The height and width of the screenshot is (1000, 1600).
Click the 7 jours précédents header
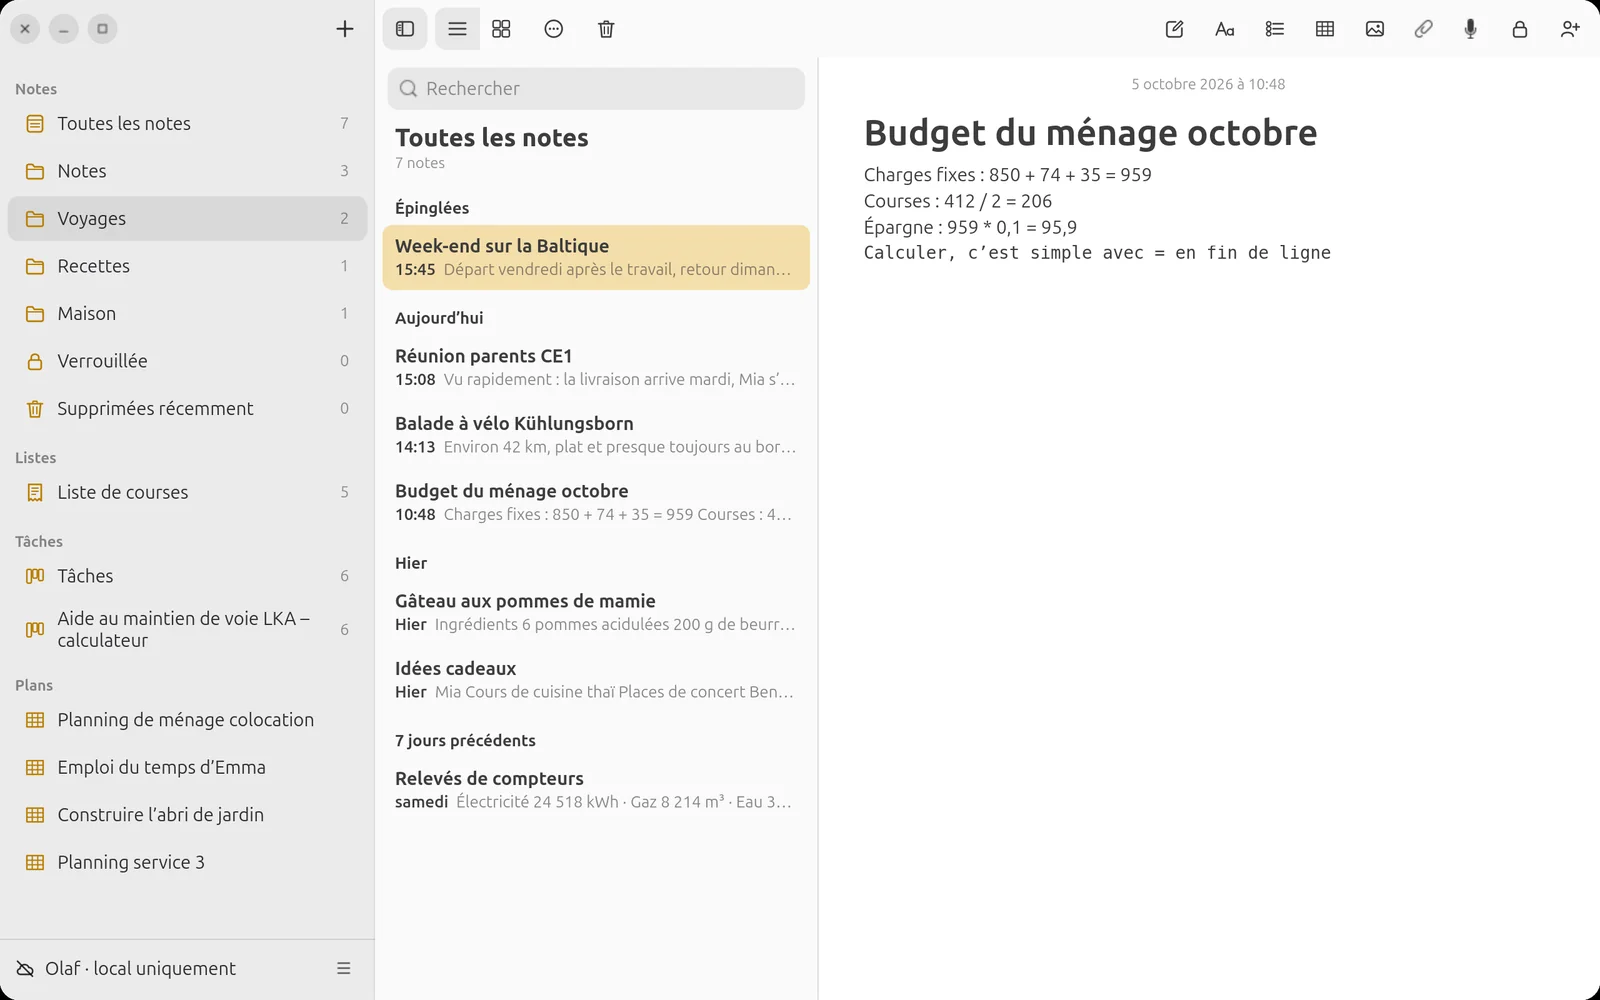(465, 741)
